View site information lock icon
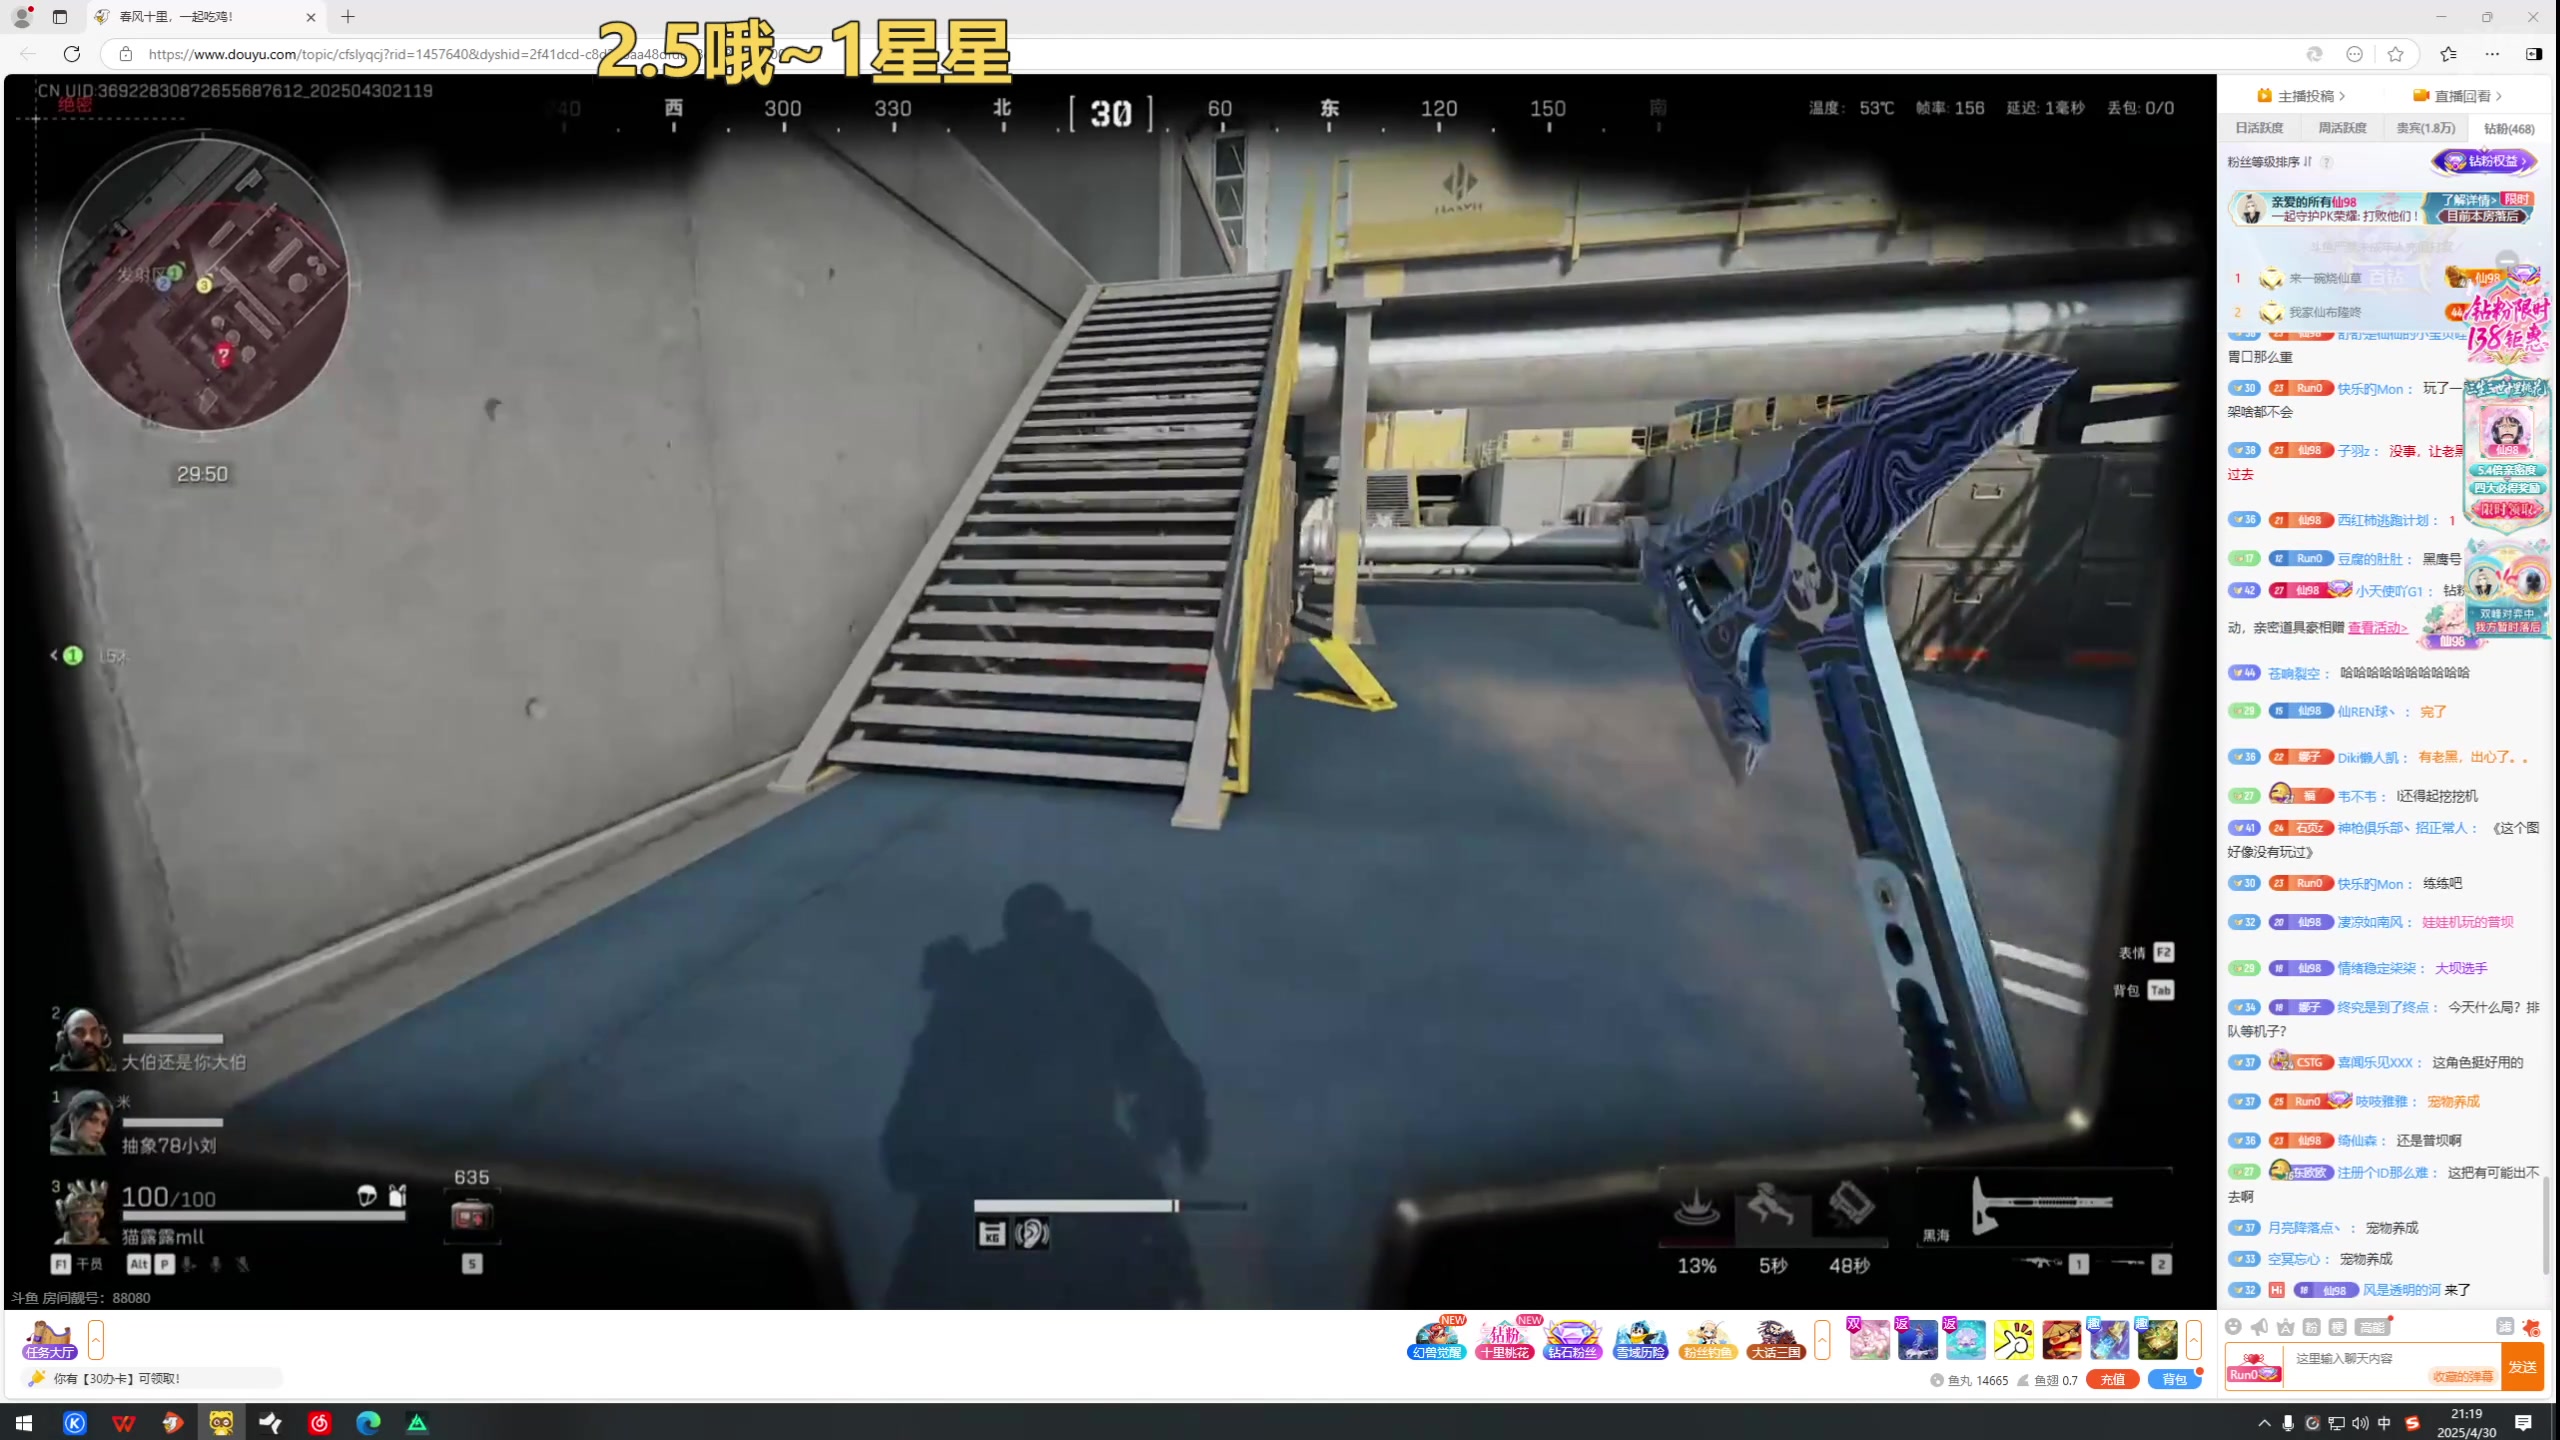The width and height of the screenshot is (2560, 1440). (x=125, y=54)
